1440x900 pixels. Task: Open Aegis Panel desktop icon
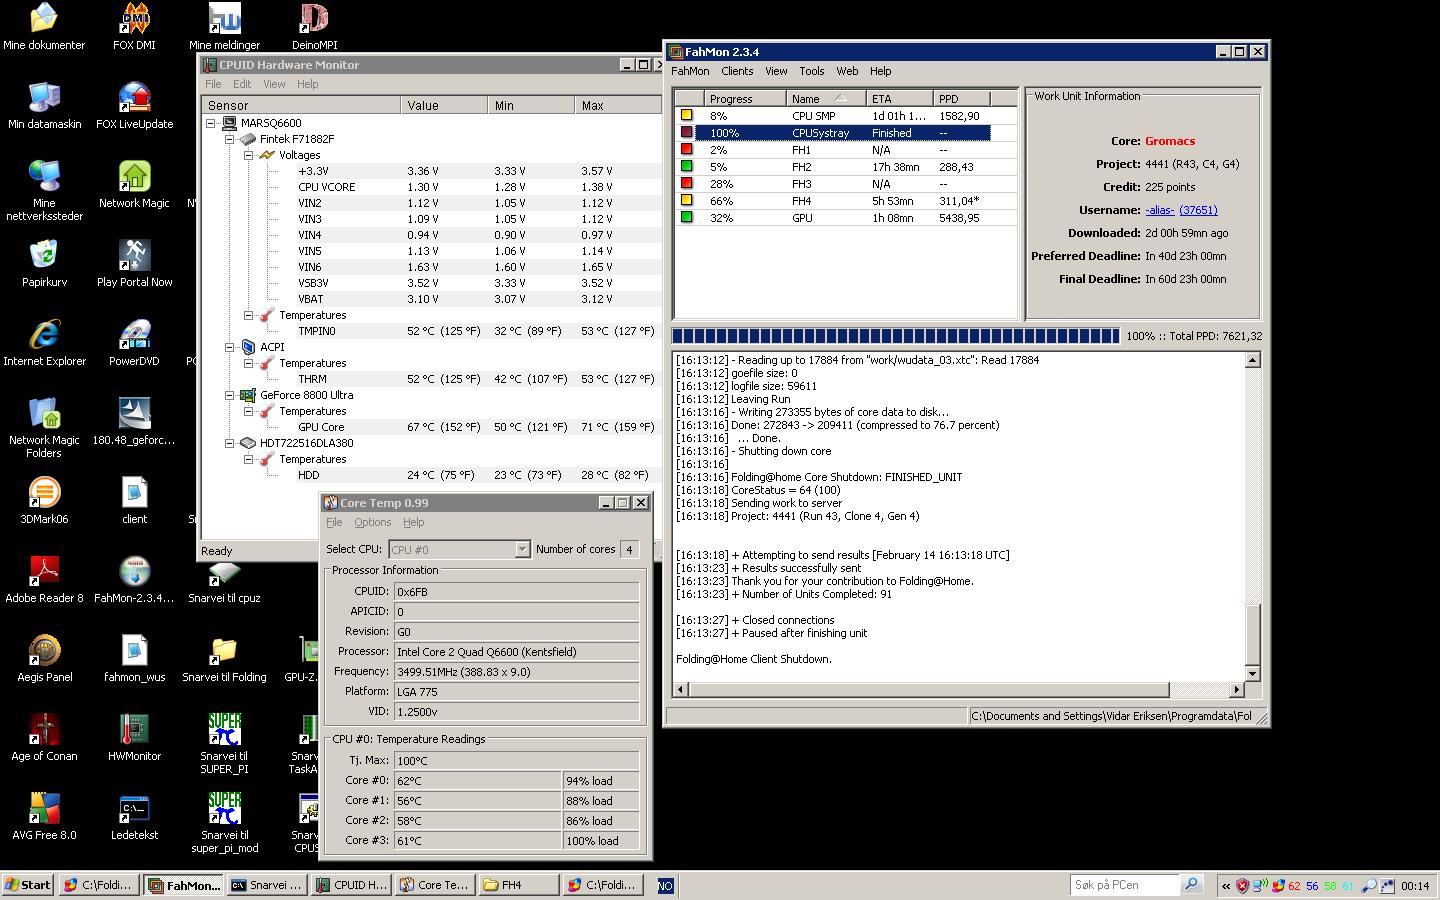(x=44, y=659)
